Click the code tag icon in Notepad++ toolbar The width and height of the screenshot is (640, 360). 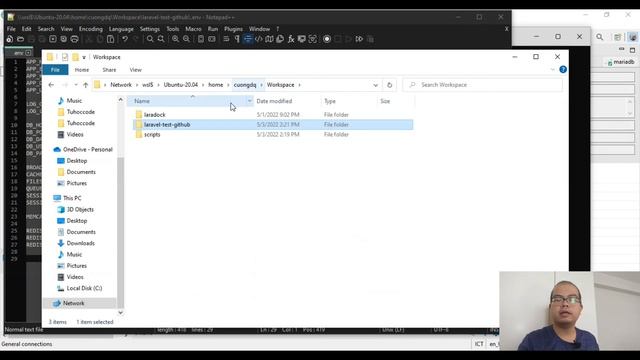point(259,39)
